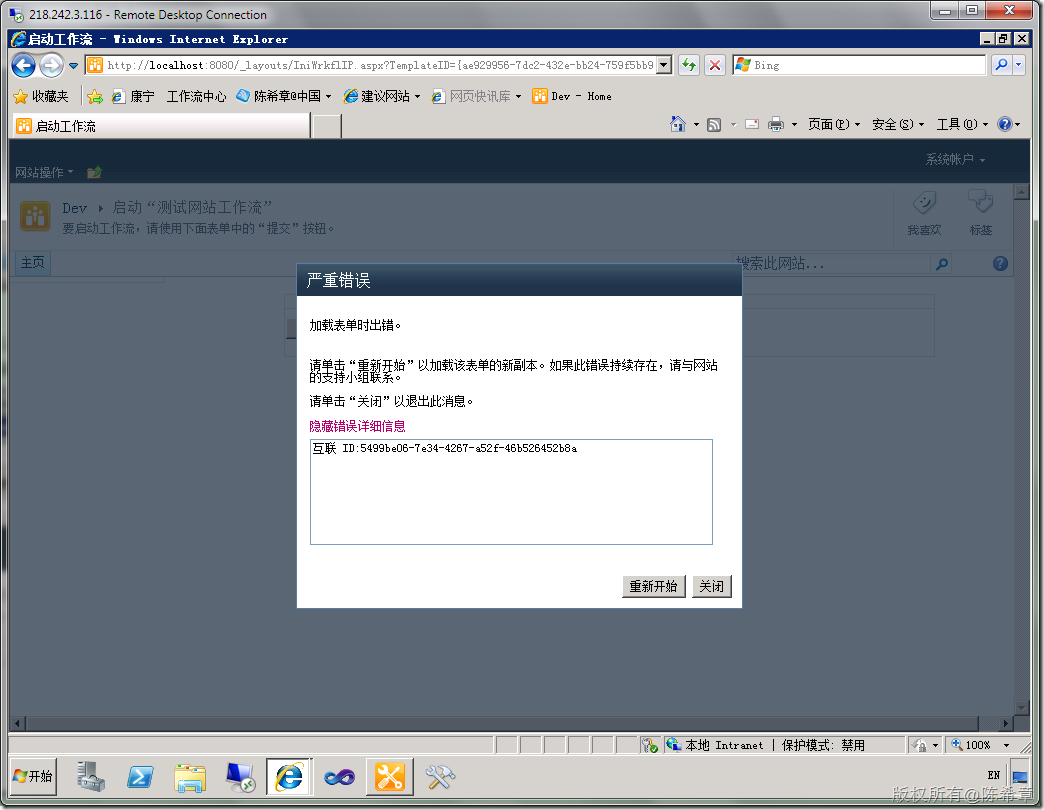The height and width of the screenshot is (810, 1044).
Task: Open the 系统帐户 user menu
Action: pos(955,159)
